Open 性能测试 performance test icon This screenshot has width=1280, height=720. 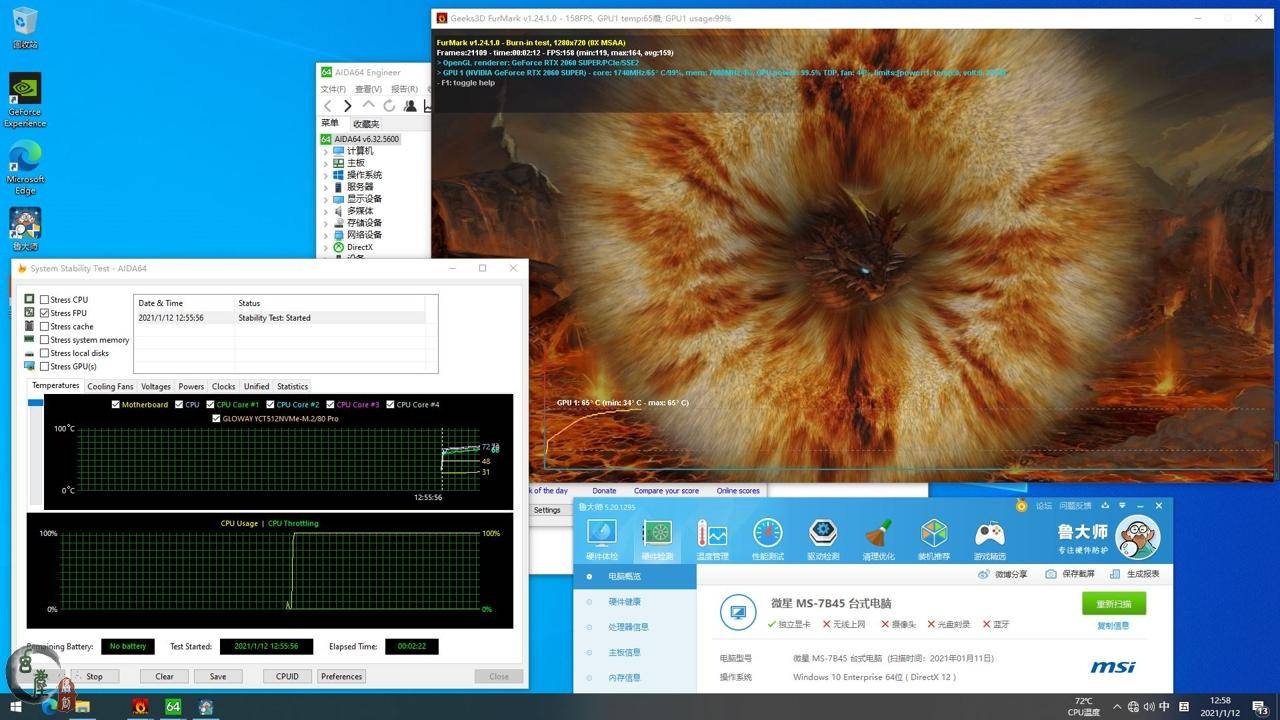point(767,539)
